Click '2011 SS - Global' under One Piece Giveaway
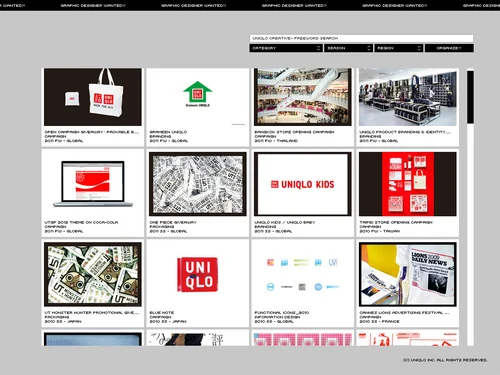The image size is (500, 375). click(x=169, y=231)
